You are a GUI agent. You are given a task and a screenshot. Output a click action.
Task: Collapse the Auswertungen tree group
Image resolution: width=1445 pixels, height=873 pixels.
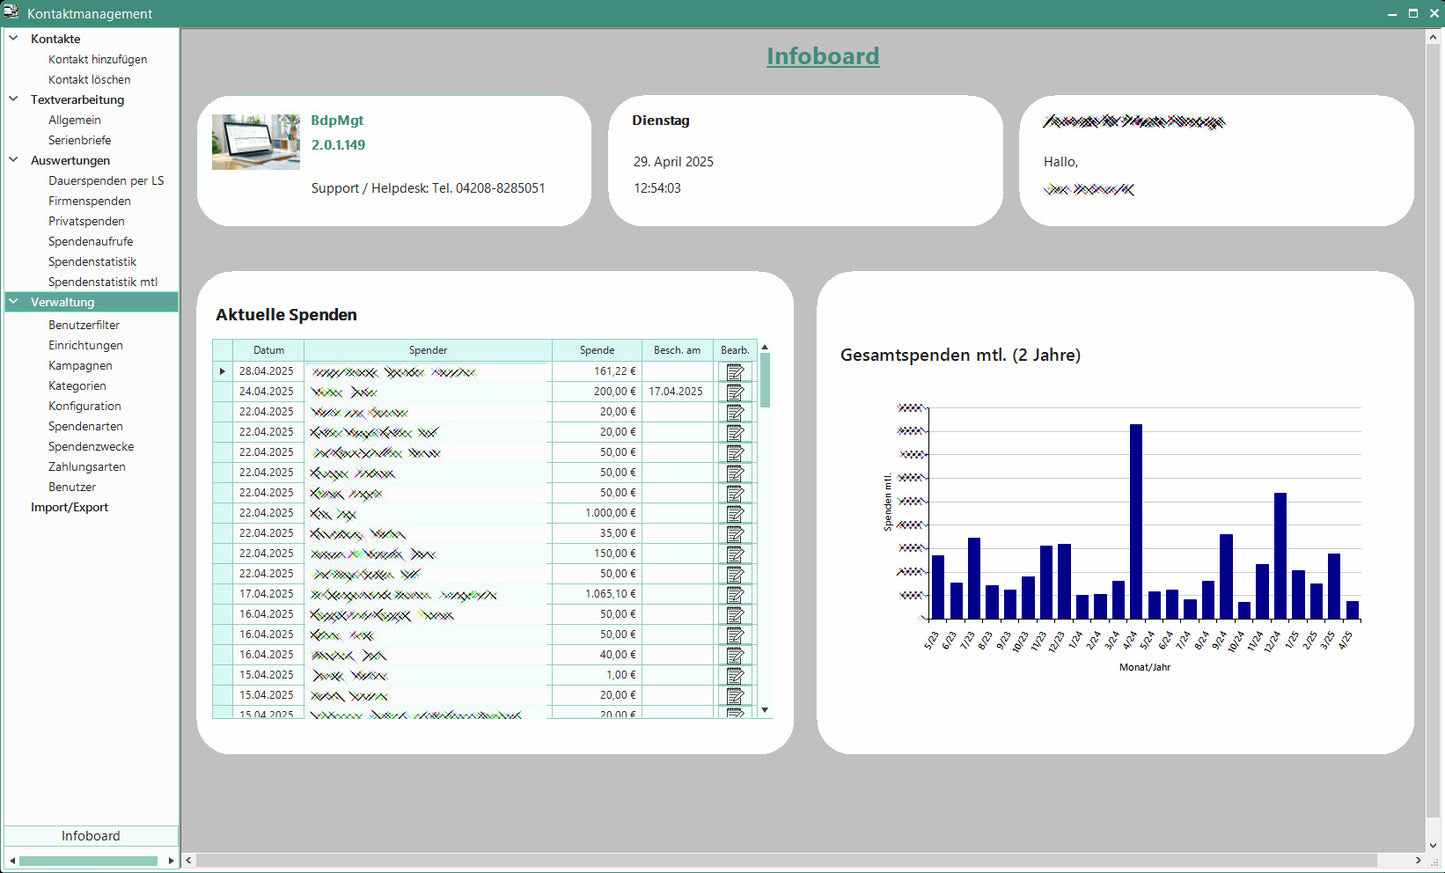coord(14,160)
